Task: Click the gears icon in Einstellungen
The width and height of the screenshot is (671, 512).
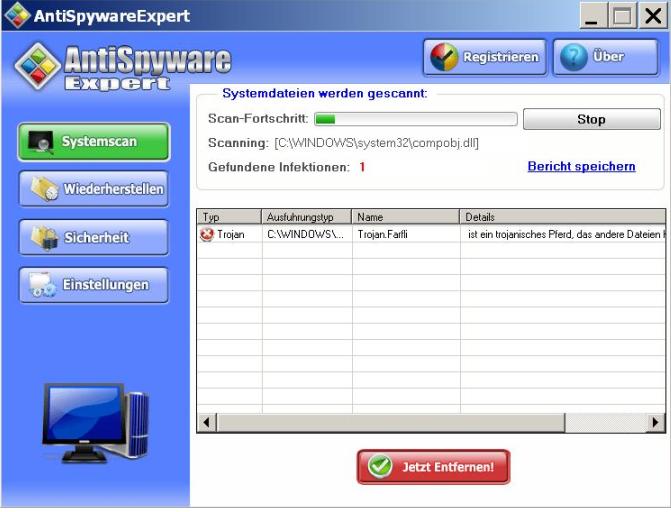Action: (42, 285)
